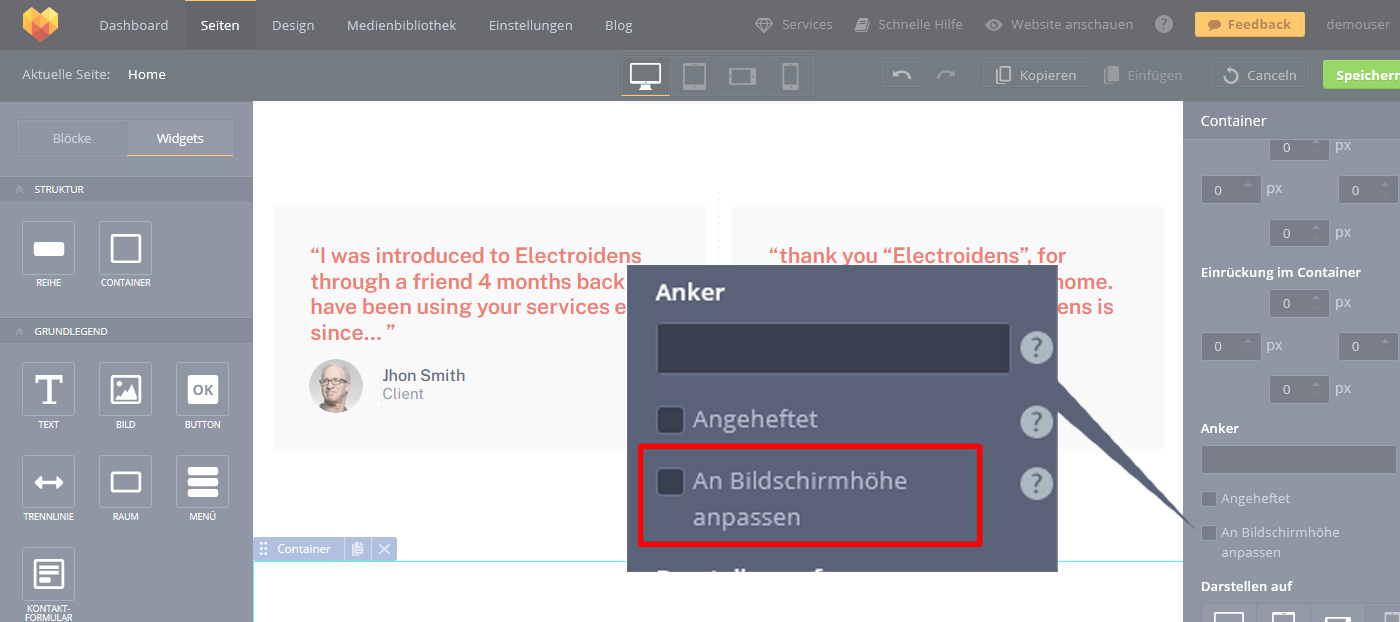Screen dimensions: 1400x622
Task: Collapse the Grundlegend section
Action: point(20,331)
